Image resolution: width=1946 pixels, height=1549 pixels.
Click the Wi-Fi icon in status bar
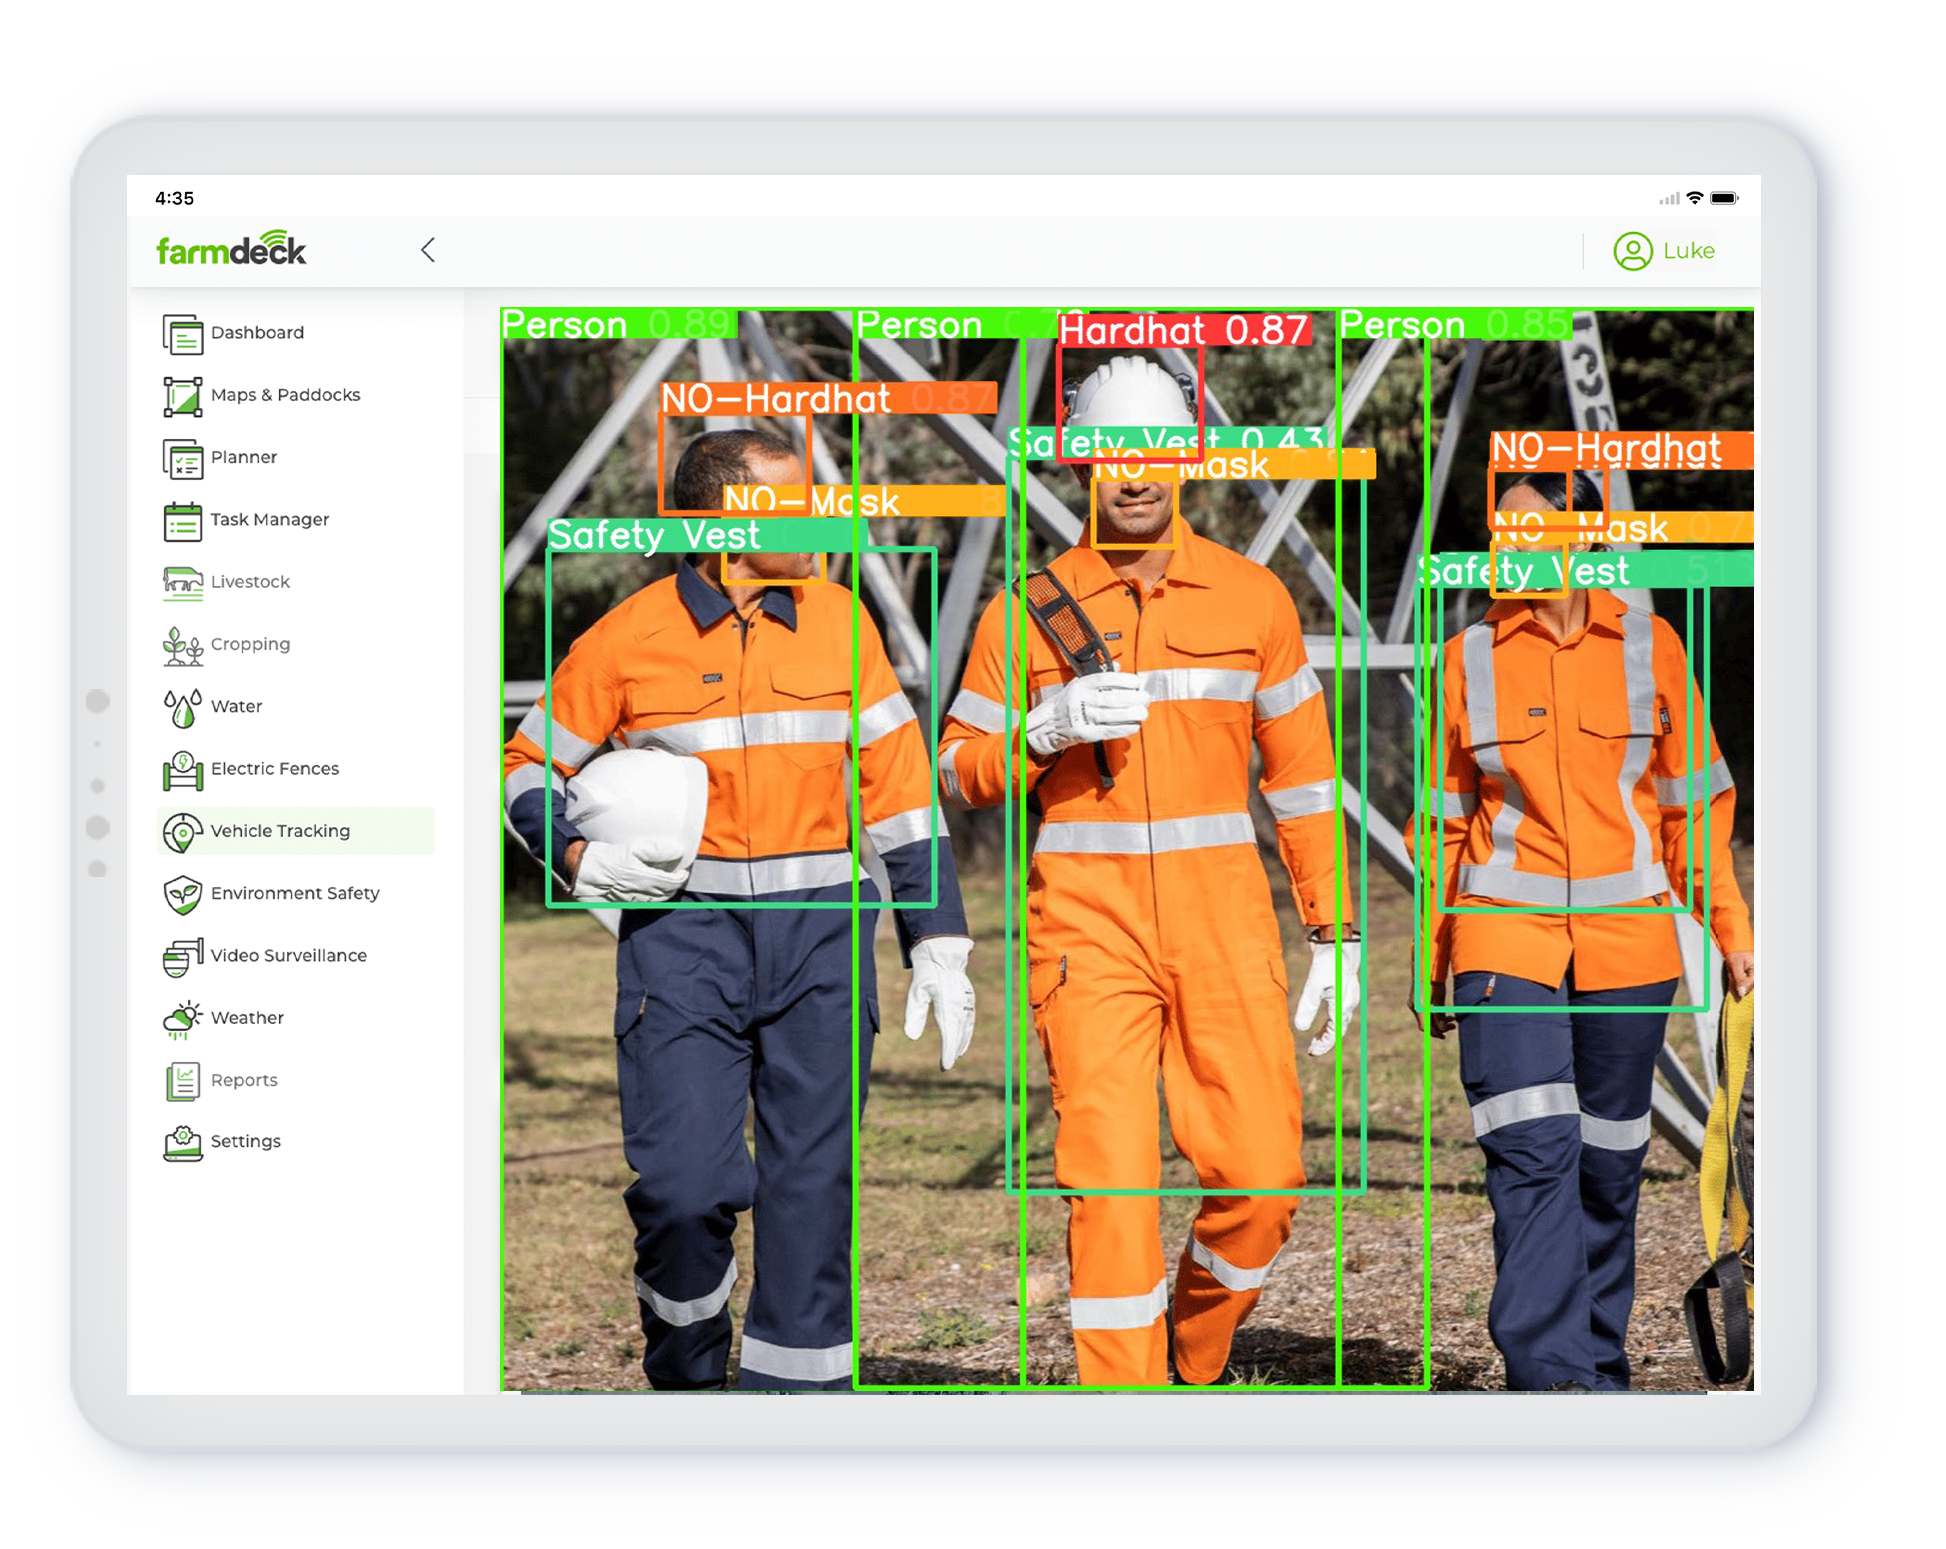(x=1693, y=198)
